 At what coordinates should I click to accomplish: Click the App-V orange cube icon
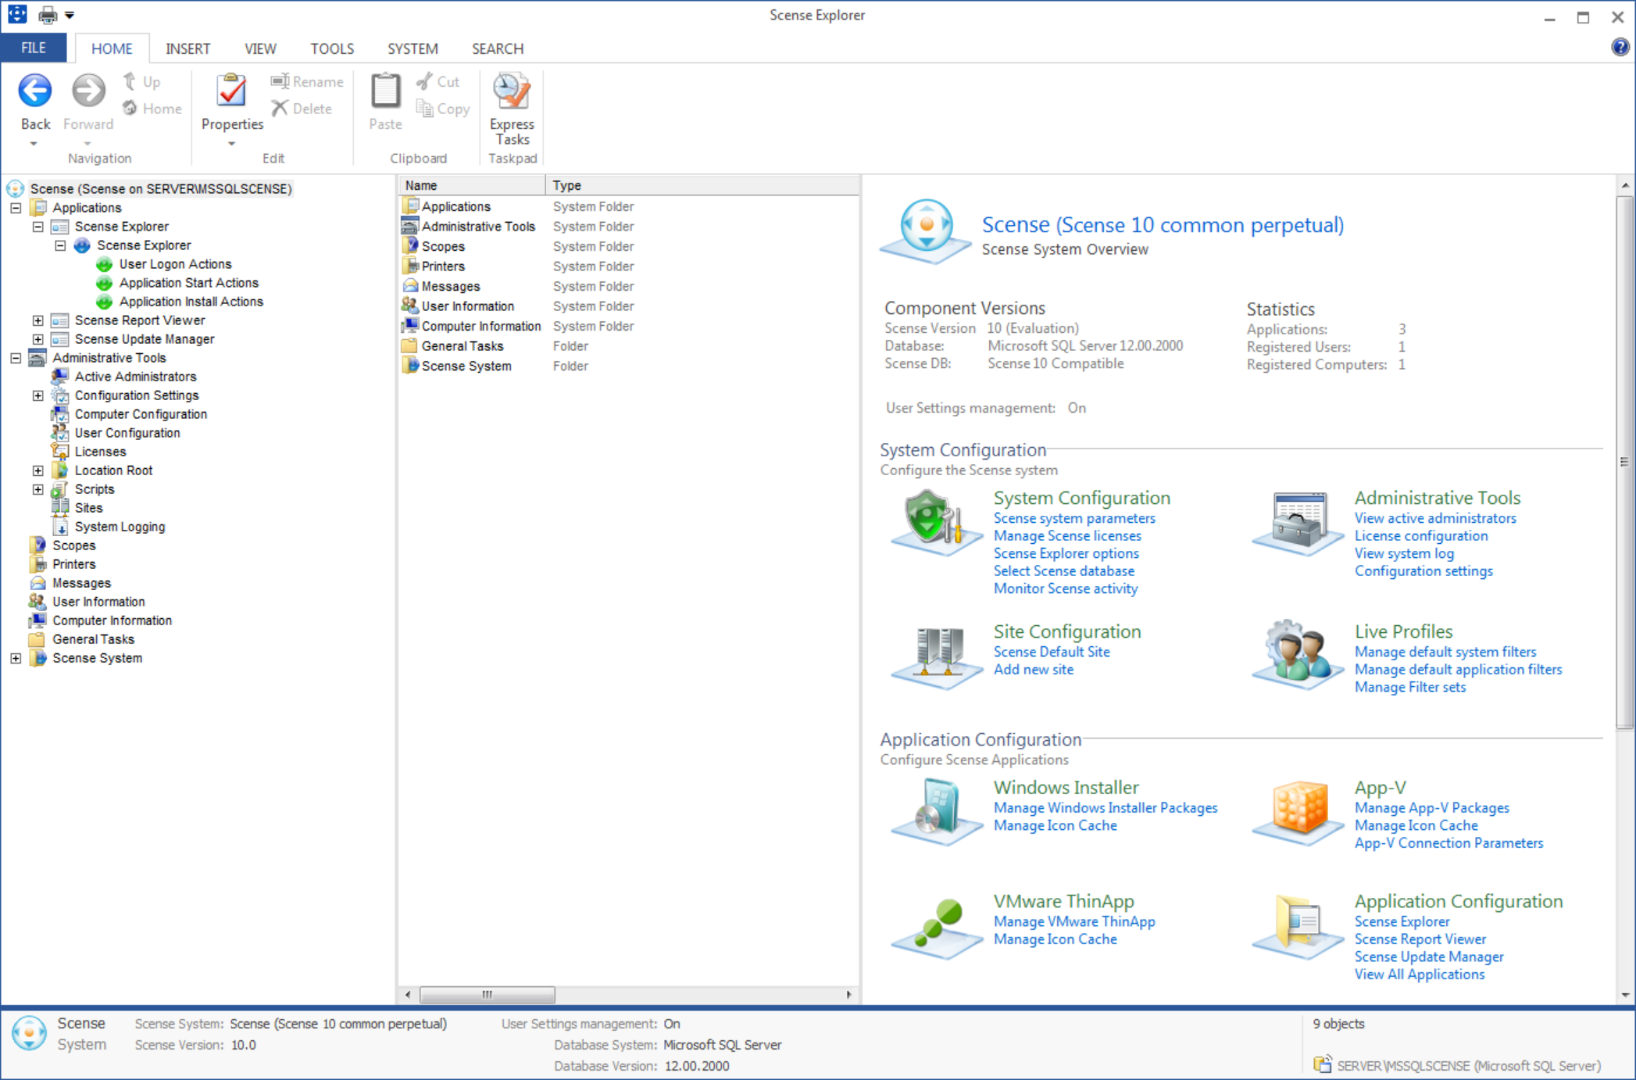point(1297,812)
